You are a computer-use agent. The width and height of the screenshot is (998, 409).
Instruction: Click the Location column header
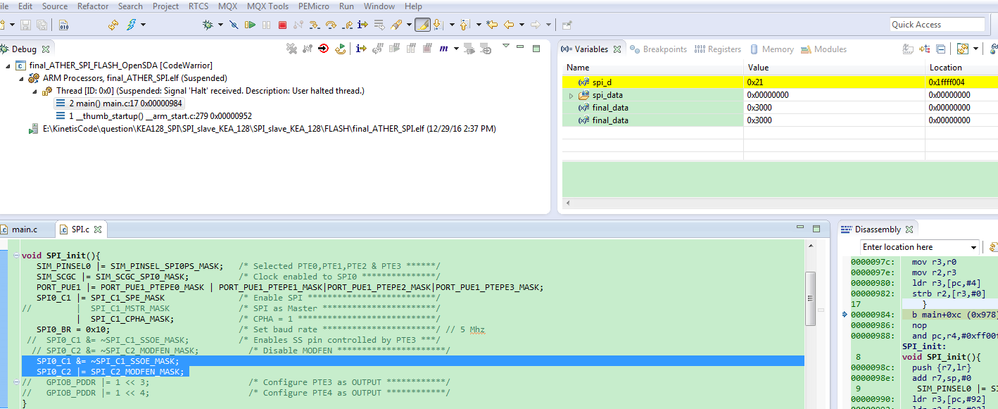(x=961, y=67)
